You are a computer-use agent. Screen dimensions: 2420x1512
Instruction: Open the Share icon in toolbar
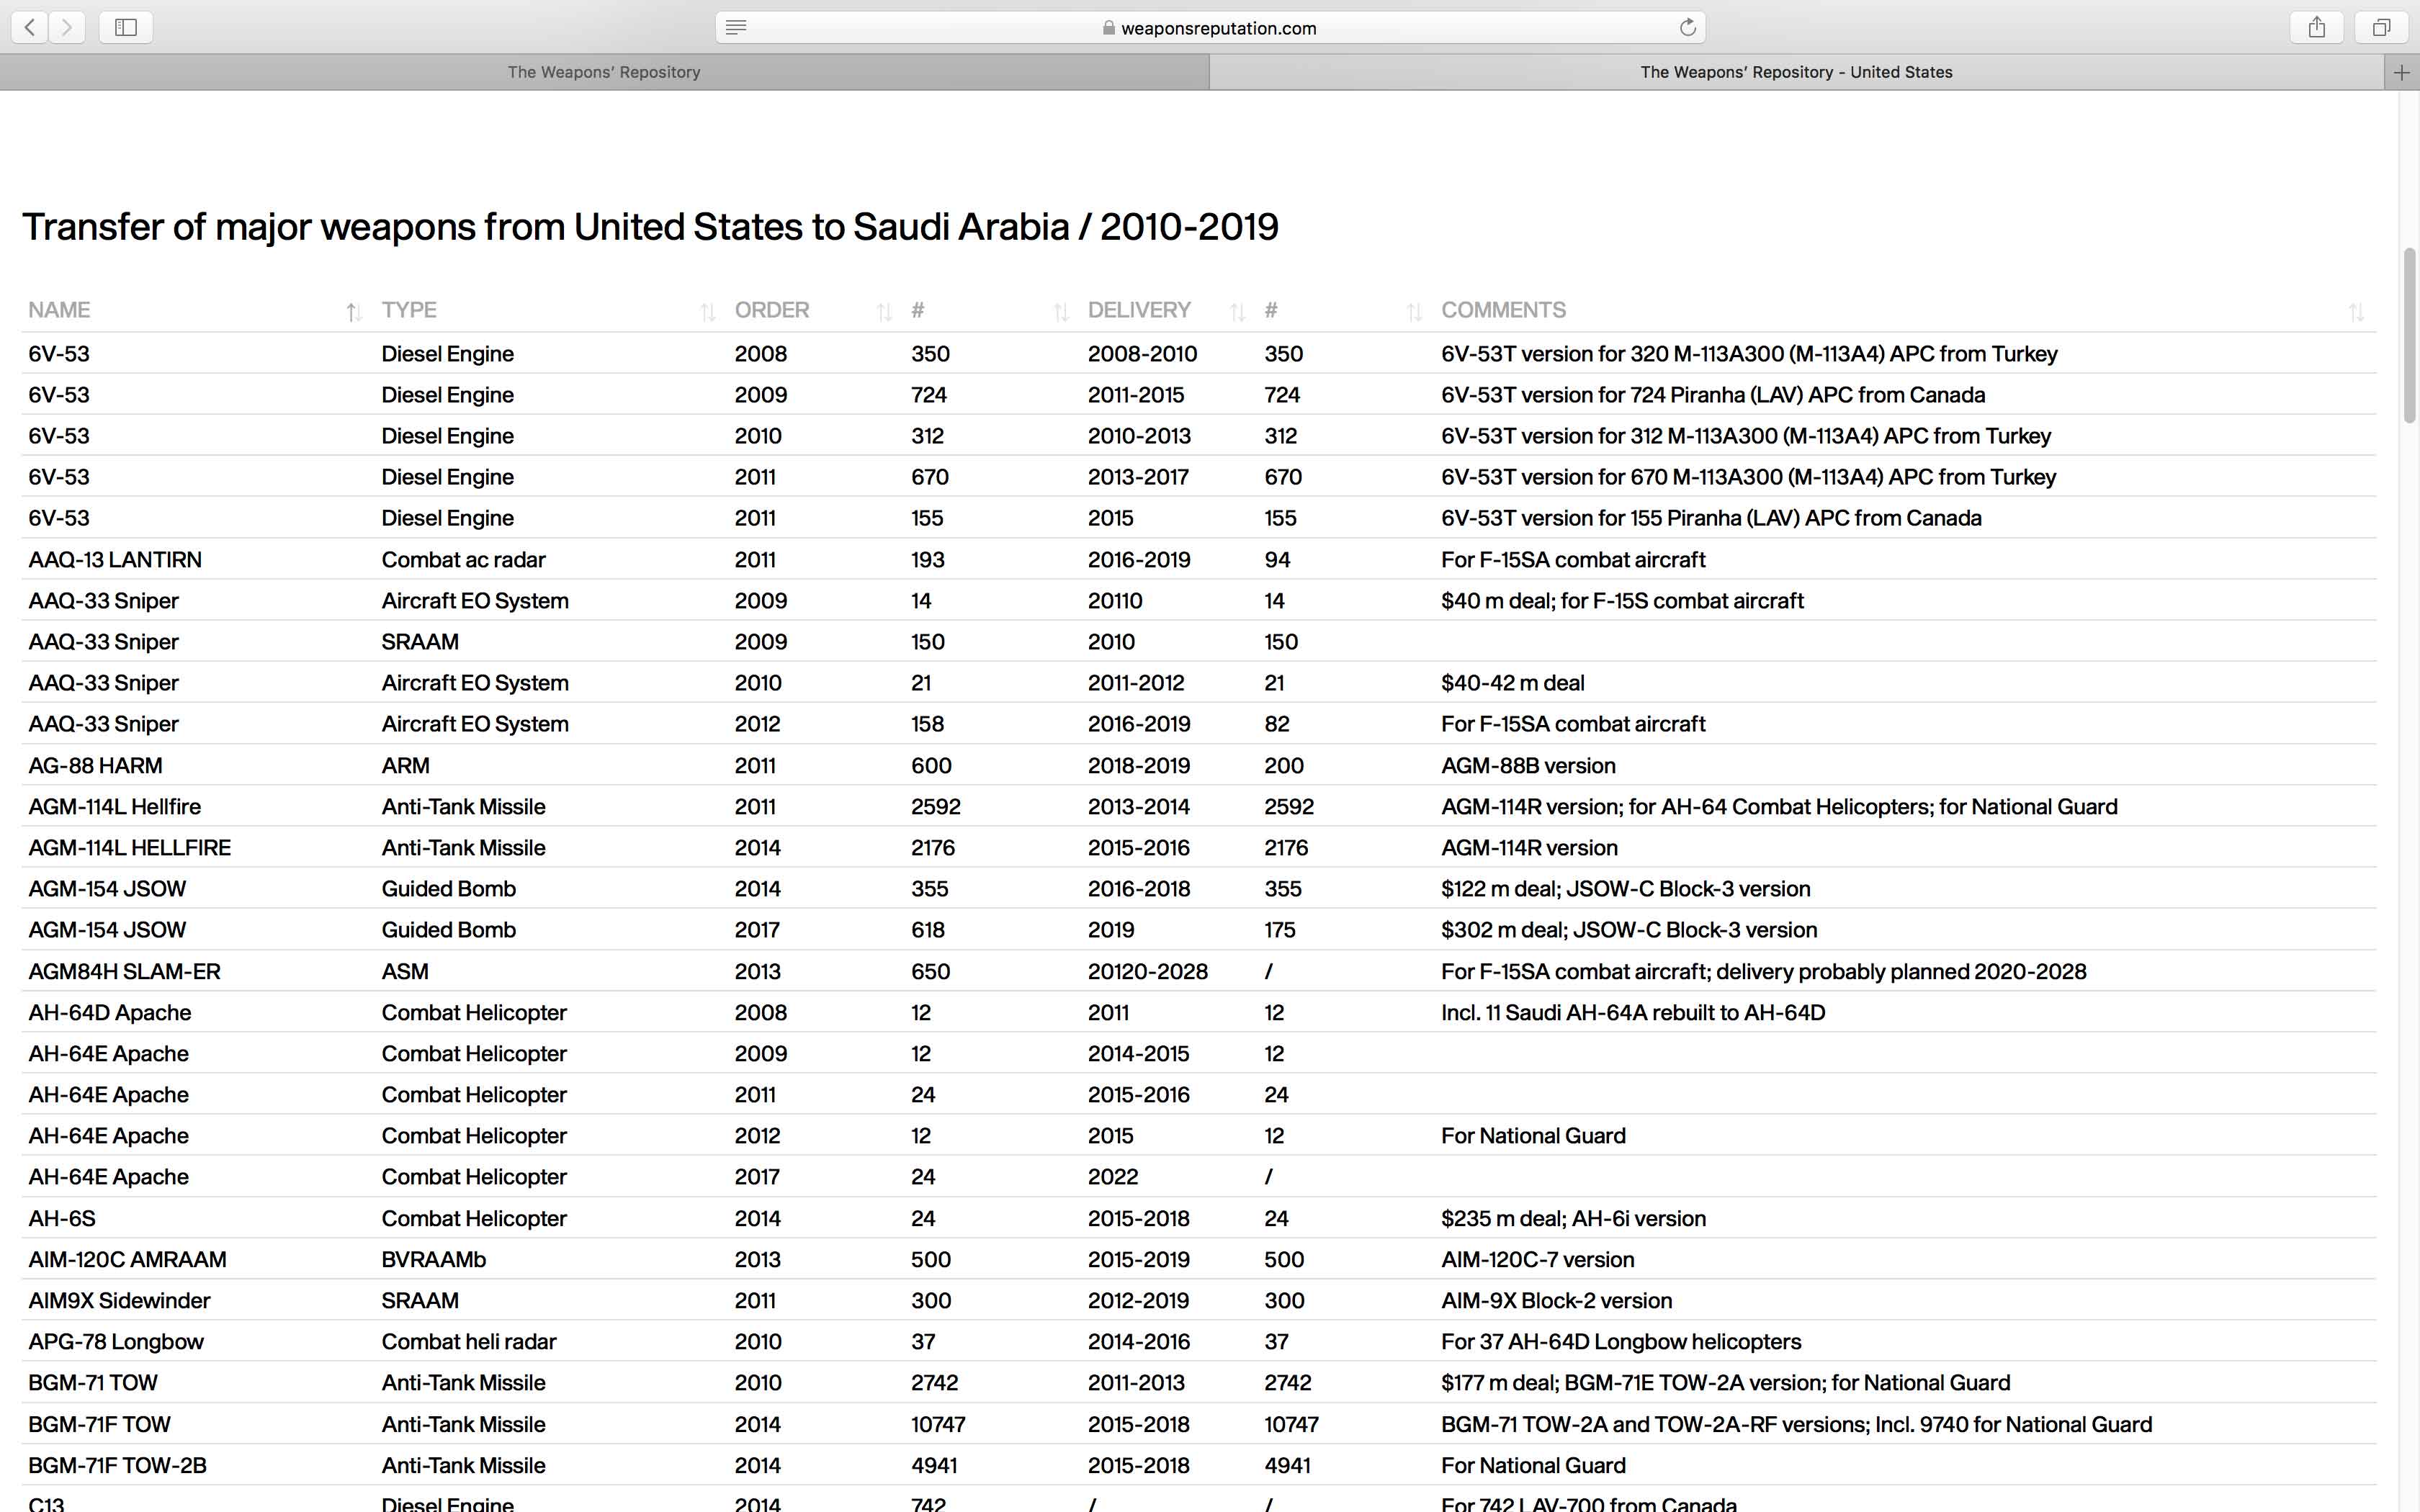2316,27
